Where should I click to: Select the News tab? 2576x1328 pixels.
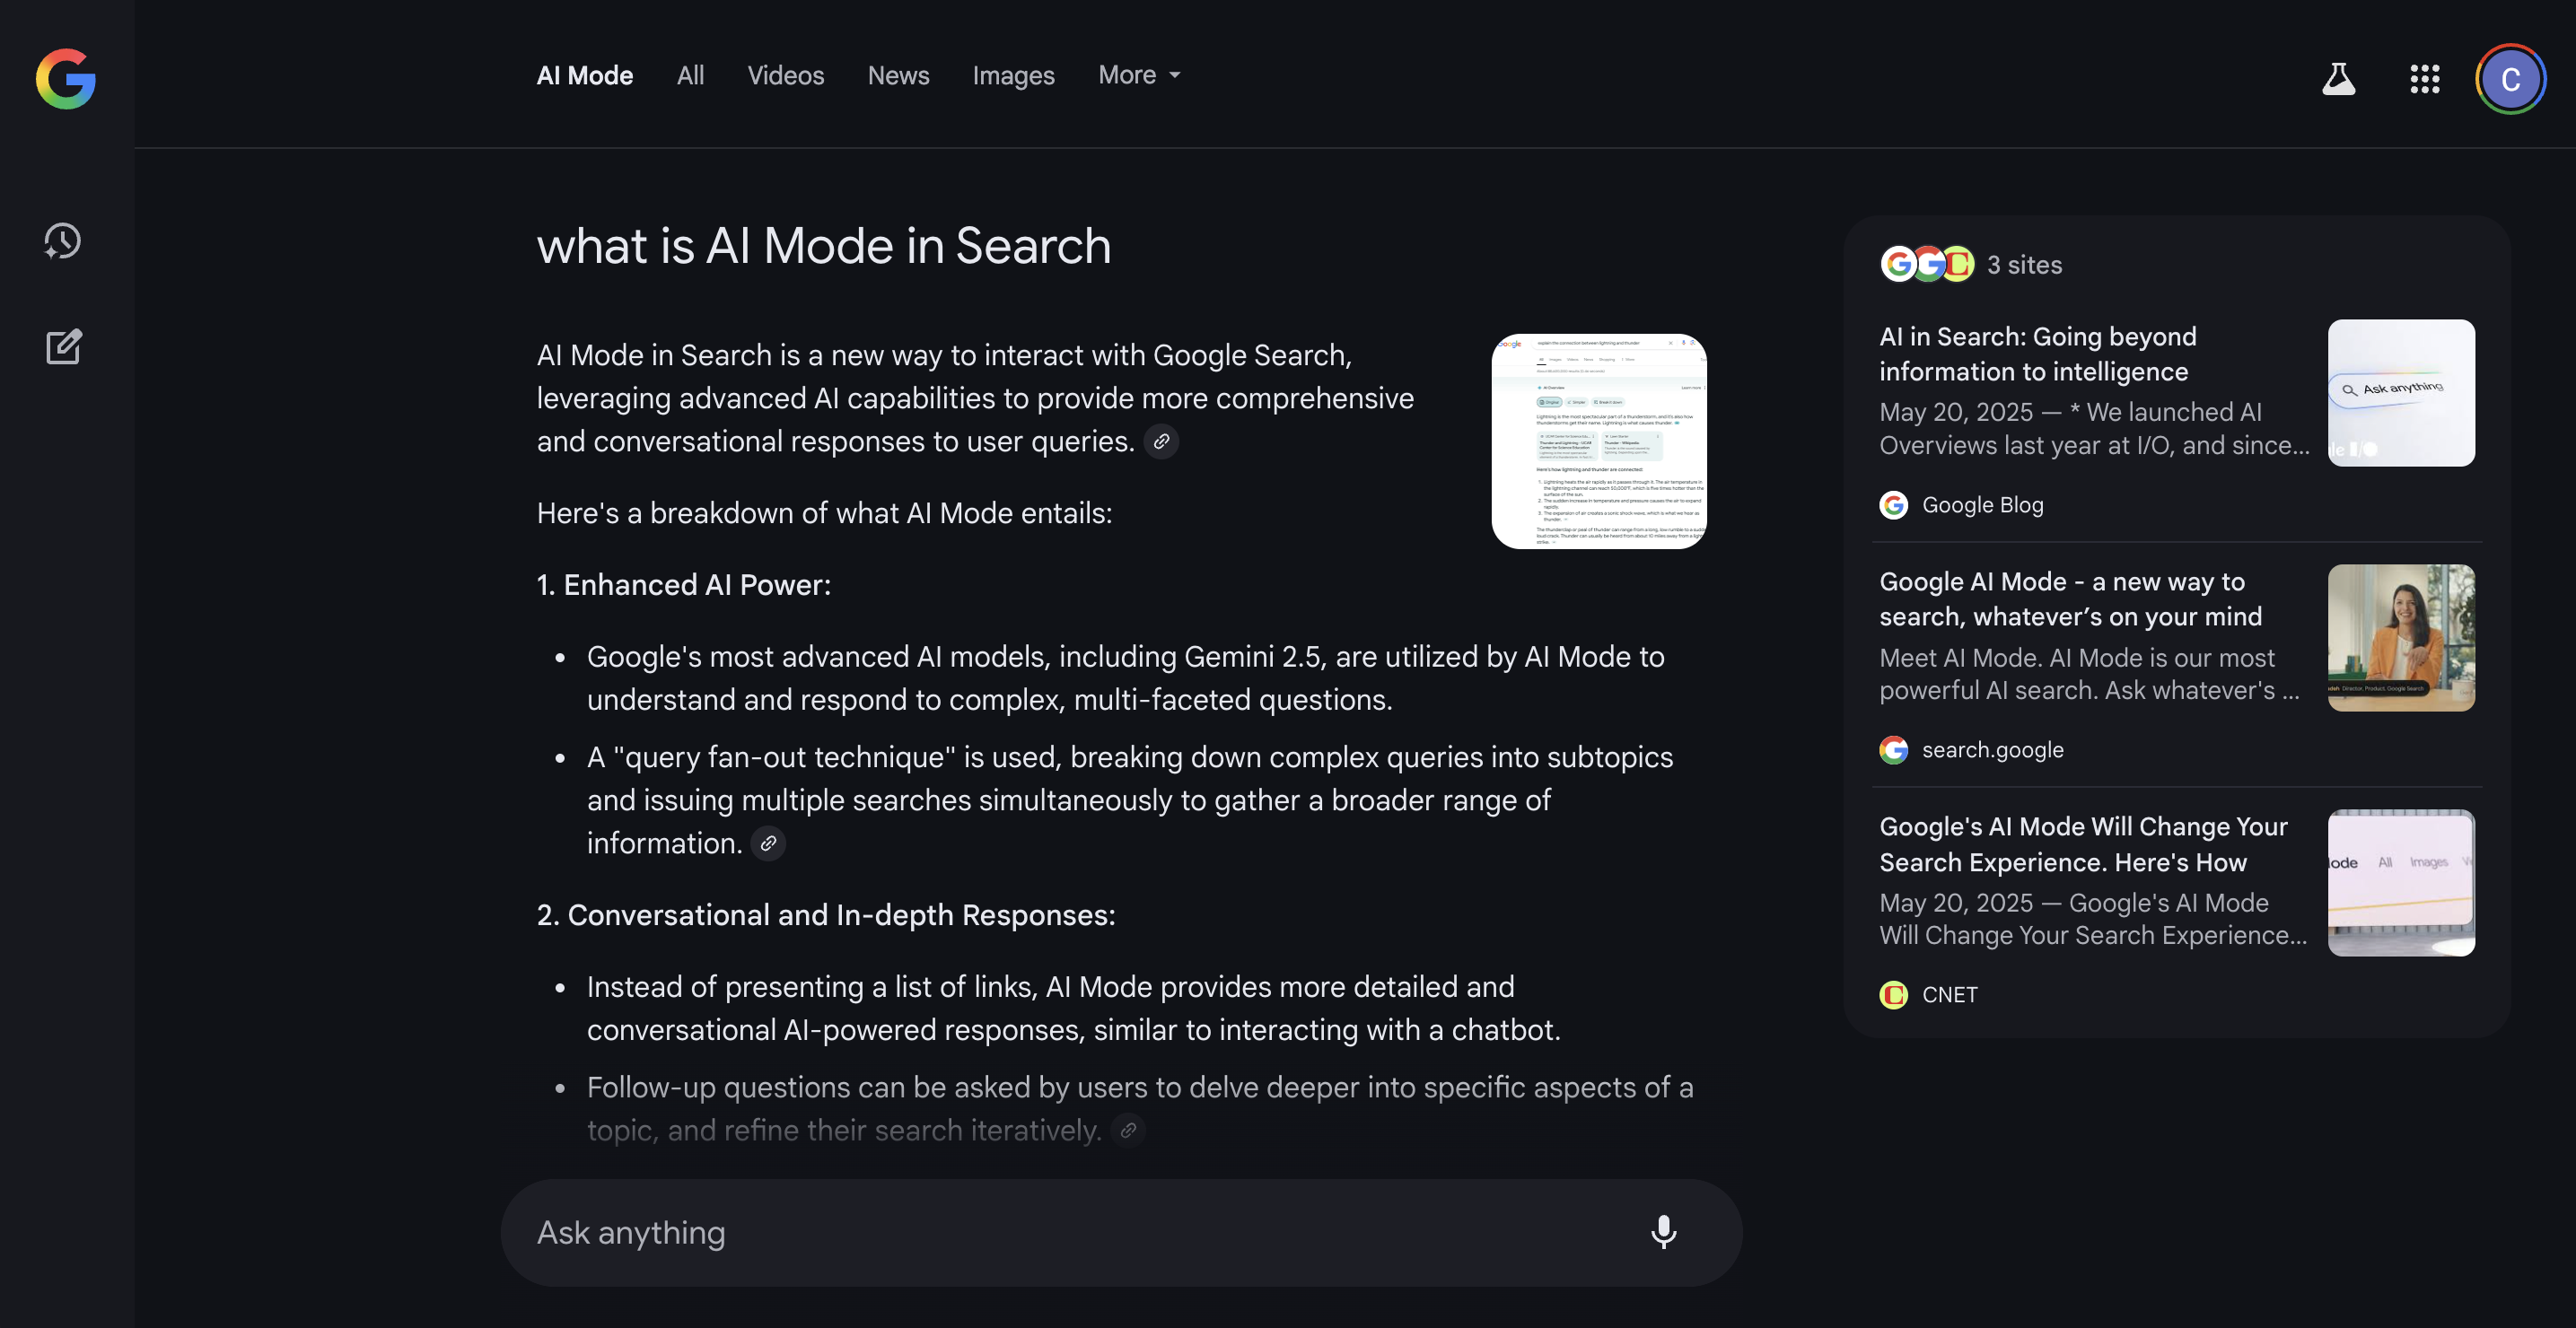pyautogui.click(x=898, y=75)
